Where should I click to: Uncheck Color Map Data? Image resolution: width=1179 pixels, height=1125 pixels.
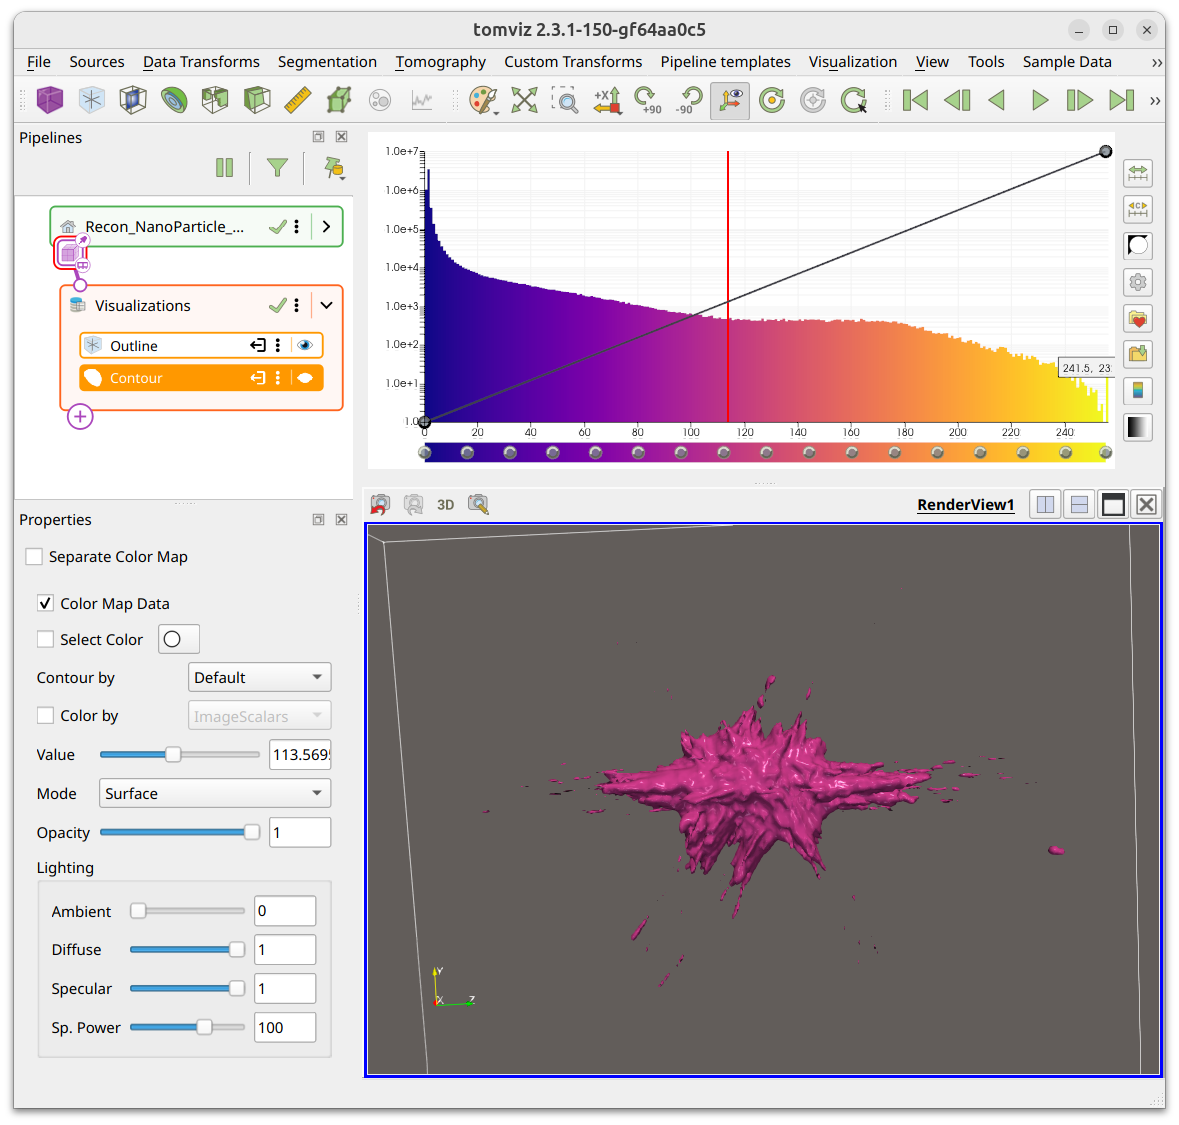point(45,603)
